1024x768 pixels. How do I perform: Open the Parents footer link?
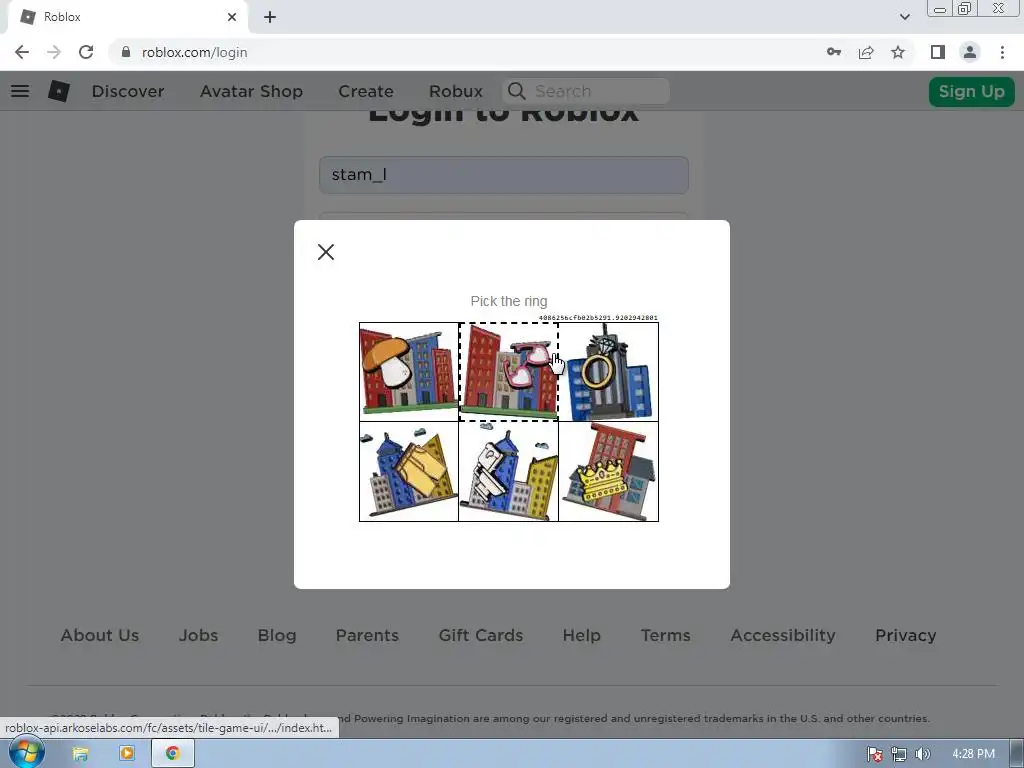click(367, 635)
